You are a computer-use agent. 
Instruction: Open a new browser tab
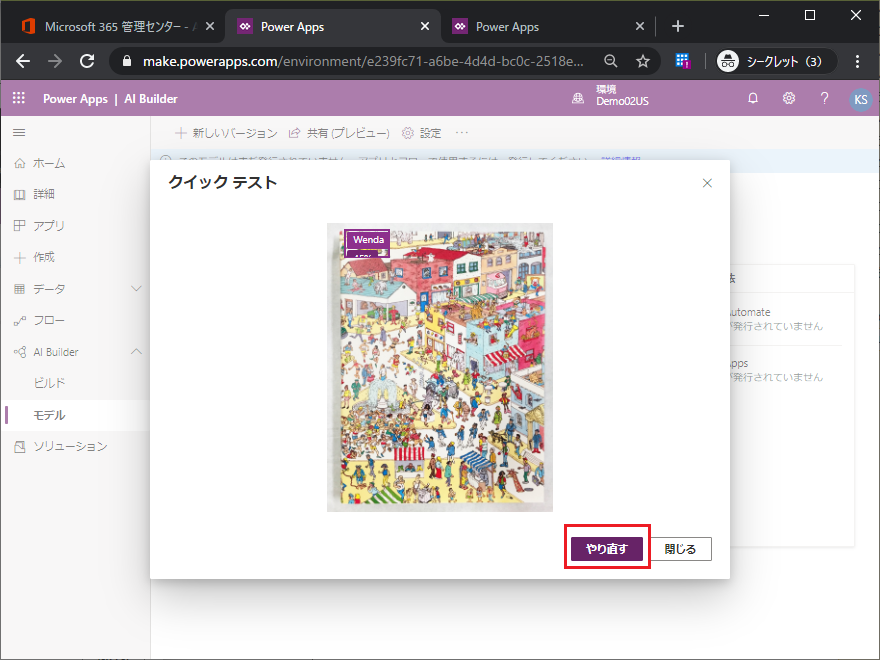[677, 26]
